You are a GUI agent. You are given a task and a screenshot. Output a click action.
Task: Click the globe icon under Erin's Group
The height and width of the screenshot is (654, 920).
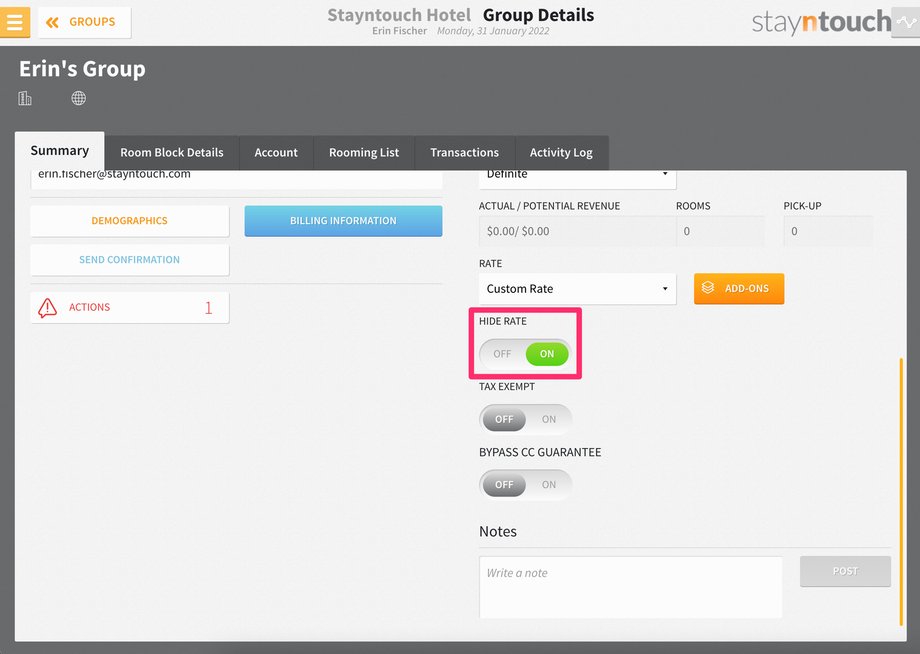point(79,98)
